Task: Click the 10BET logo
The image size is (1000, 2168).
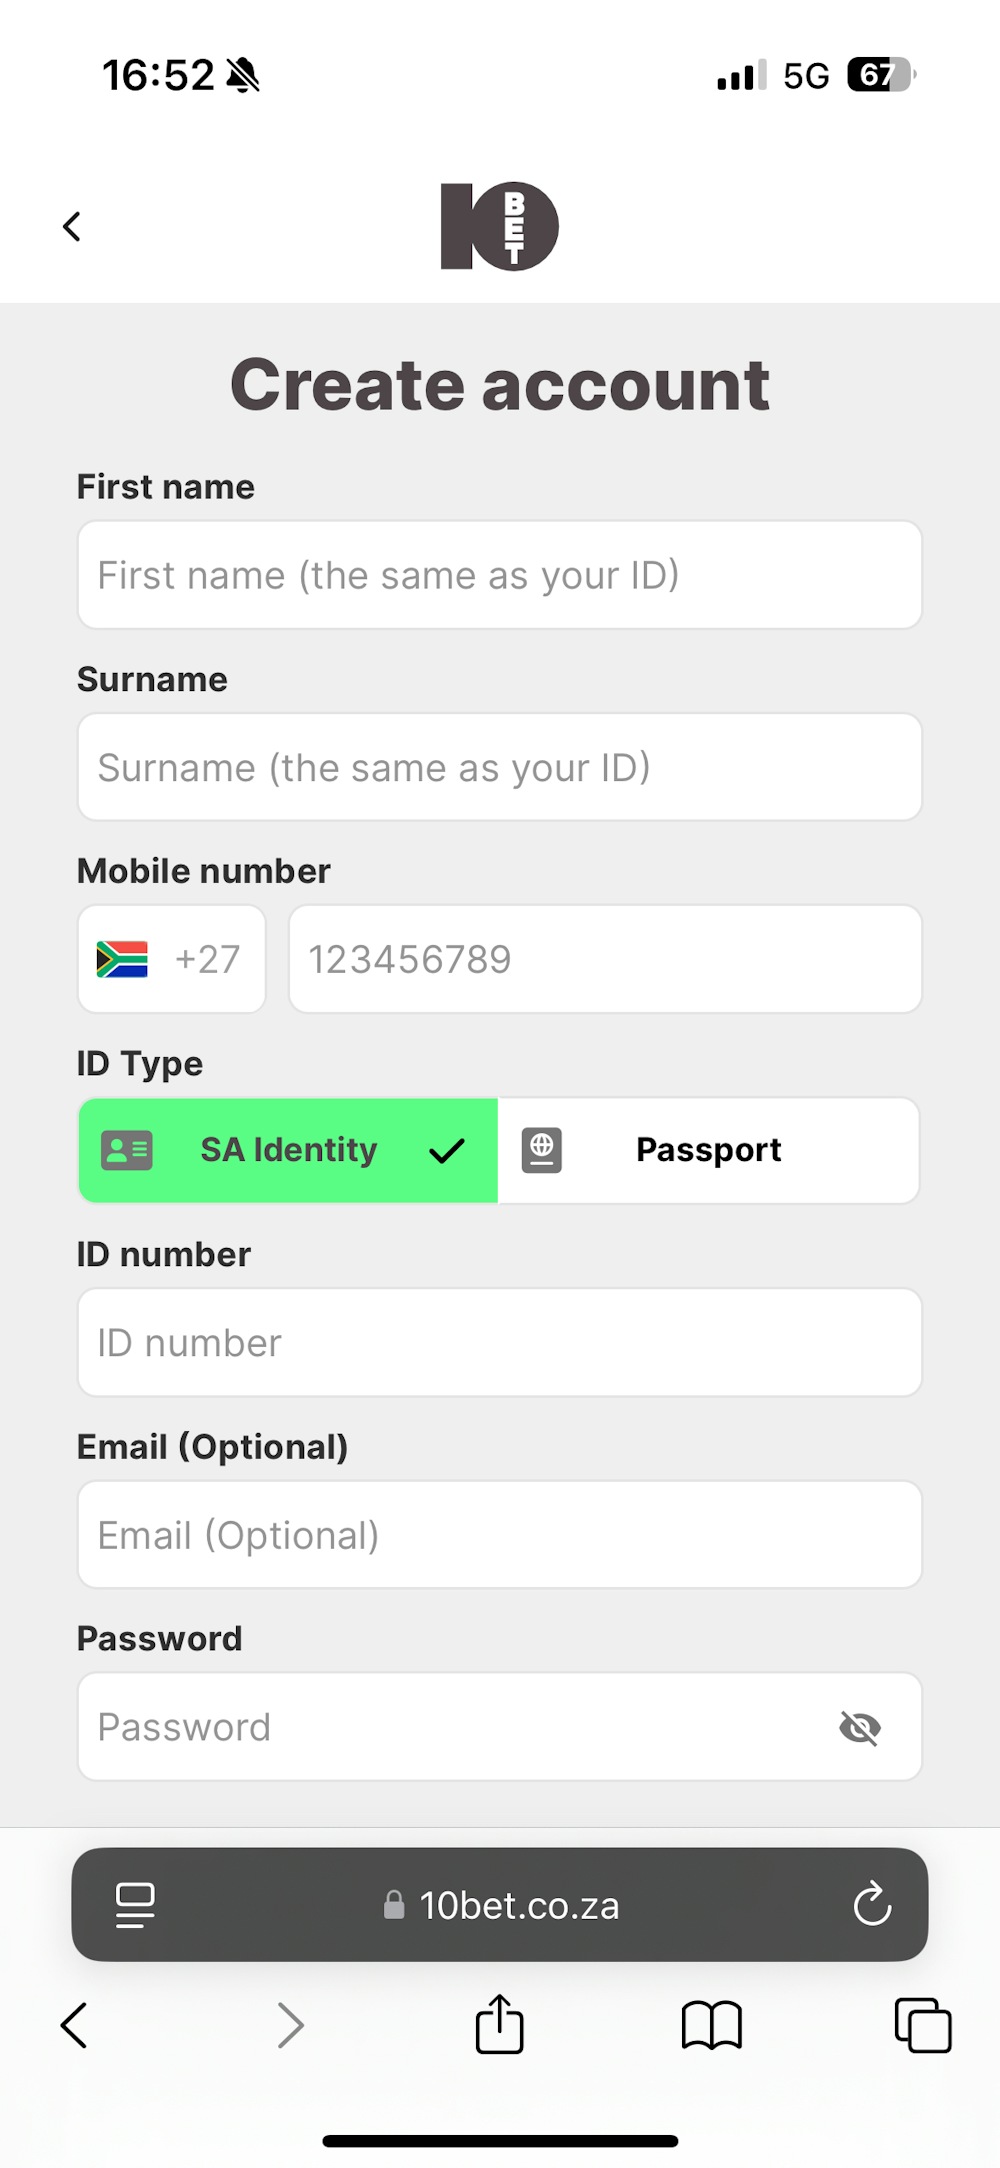Action: pyautogui.click(x=499, y=226)
